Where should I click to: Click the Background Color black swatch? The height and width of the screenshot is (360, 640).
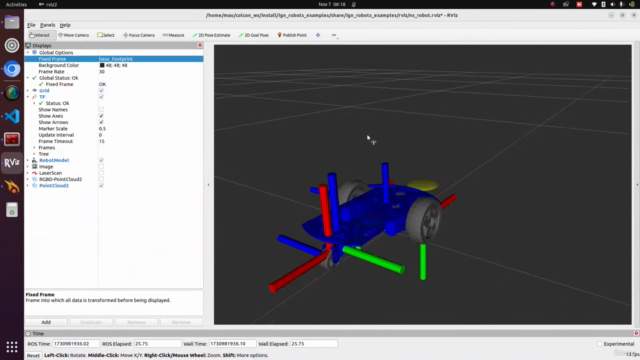[102, 65]
